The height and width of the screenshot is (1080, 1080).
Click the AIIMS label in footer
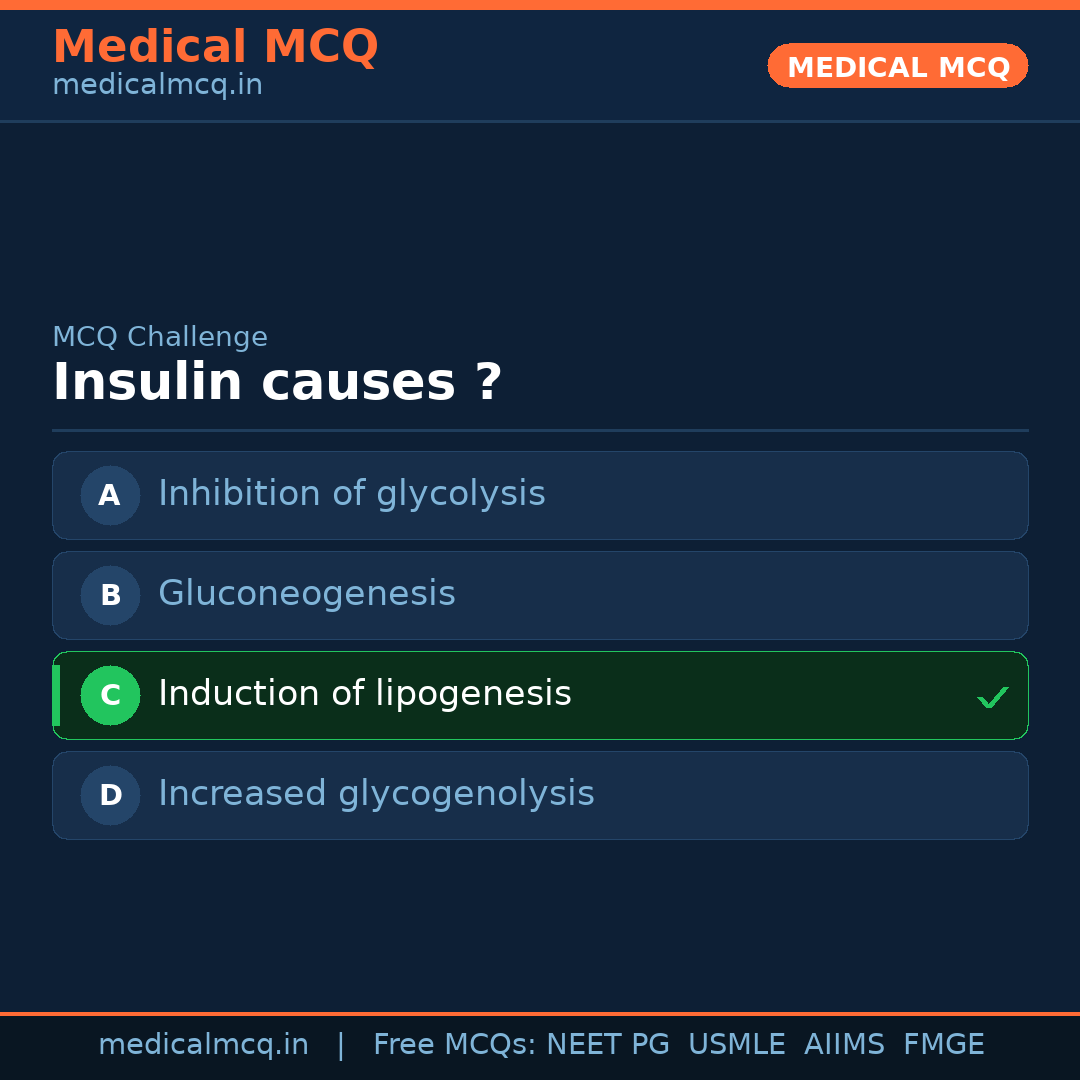(844, 1045)
